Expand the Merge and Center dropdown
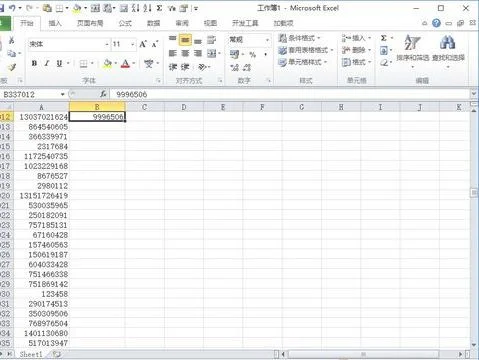This screenshot has height=360, width=479. pos(220,53)
